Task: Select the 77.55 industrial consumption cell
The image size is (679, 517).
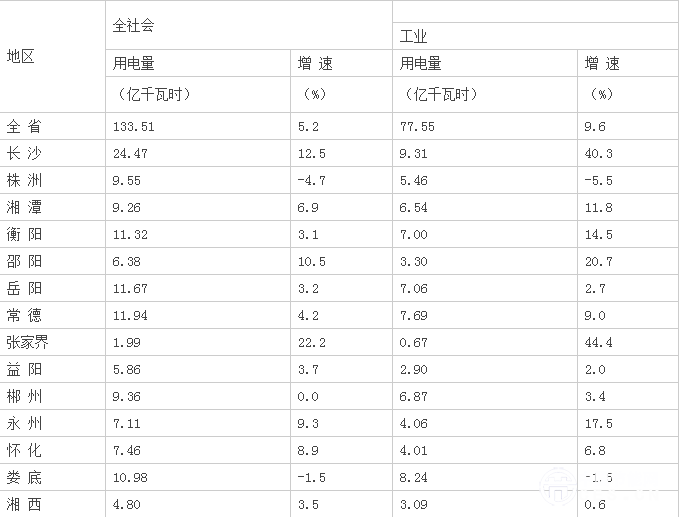Action: pyautogui.click(x=416, y=127)
